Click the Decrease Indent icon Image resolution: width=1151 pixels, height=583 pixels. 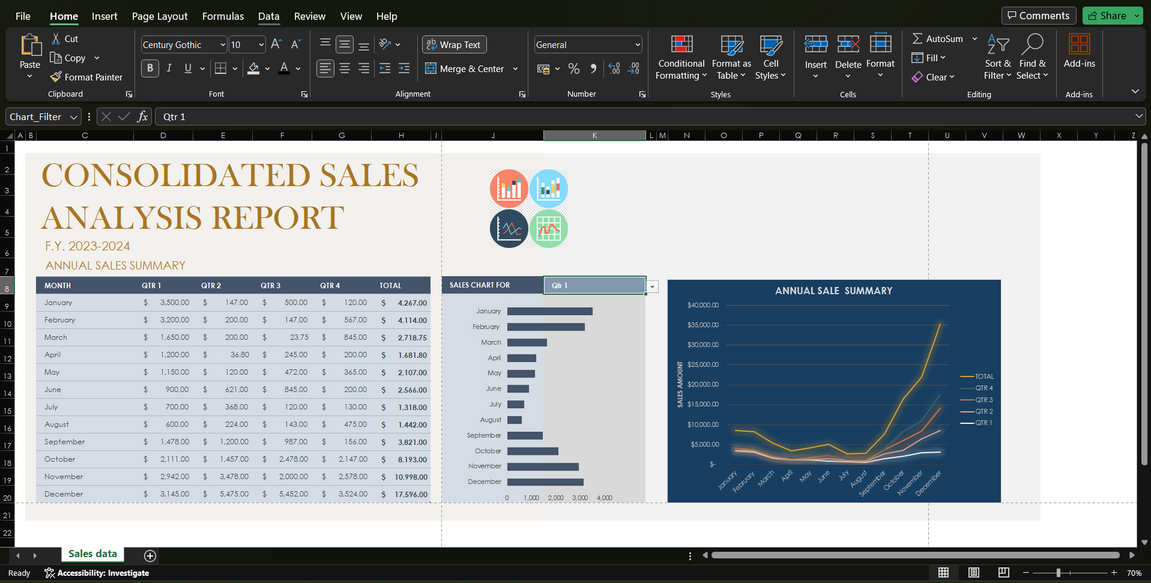[x=385, y=68]
